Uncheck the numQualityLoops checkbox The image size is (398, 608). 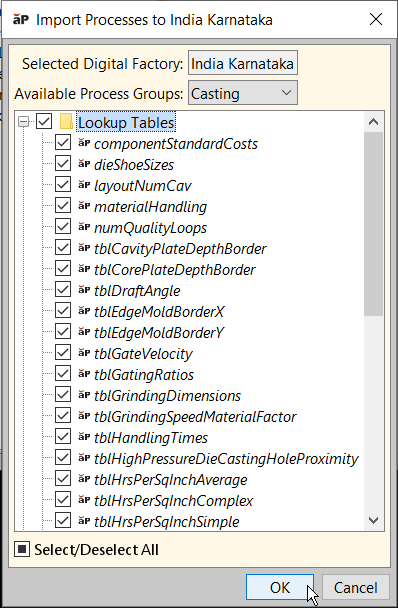(x=63, y=226)
